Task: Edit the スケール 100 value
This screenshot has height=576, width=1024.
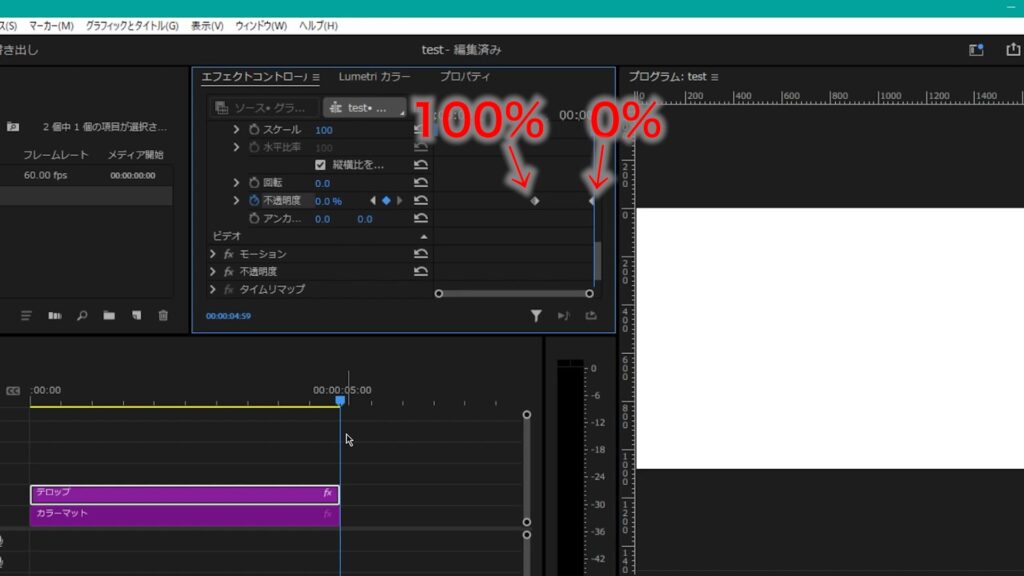Action: tap(324, 130)
